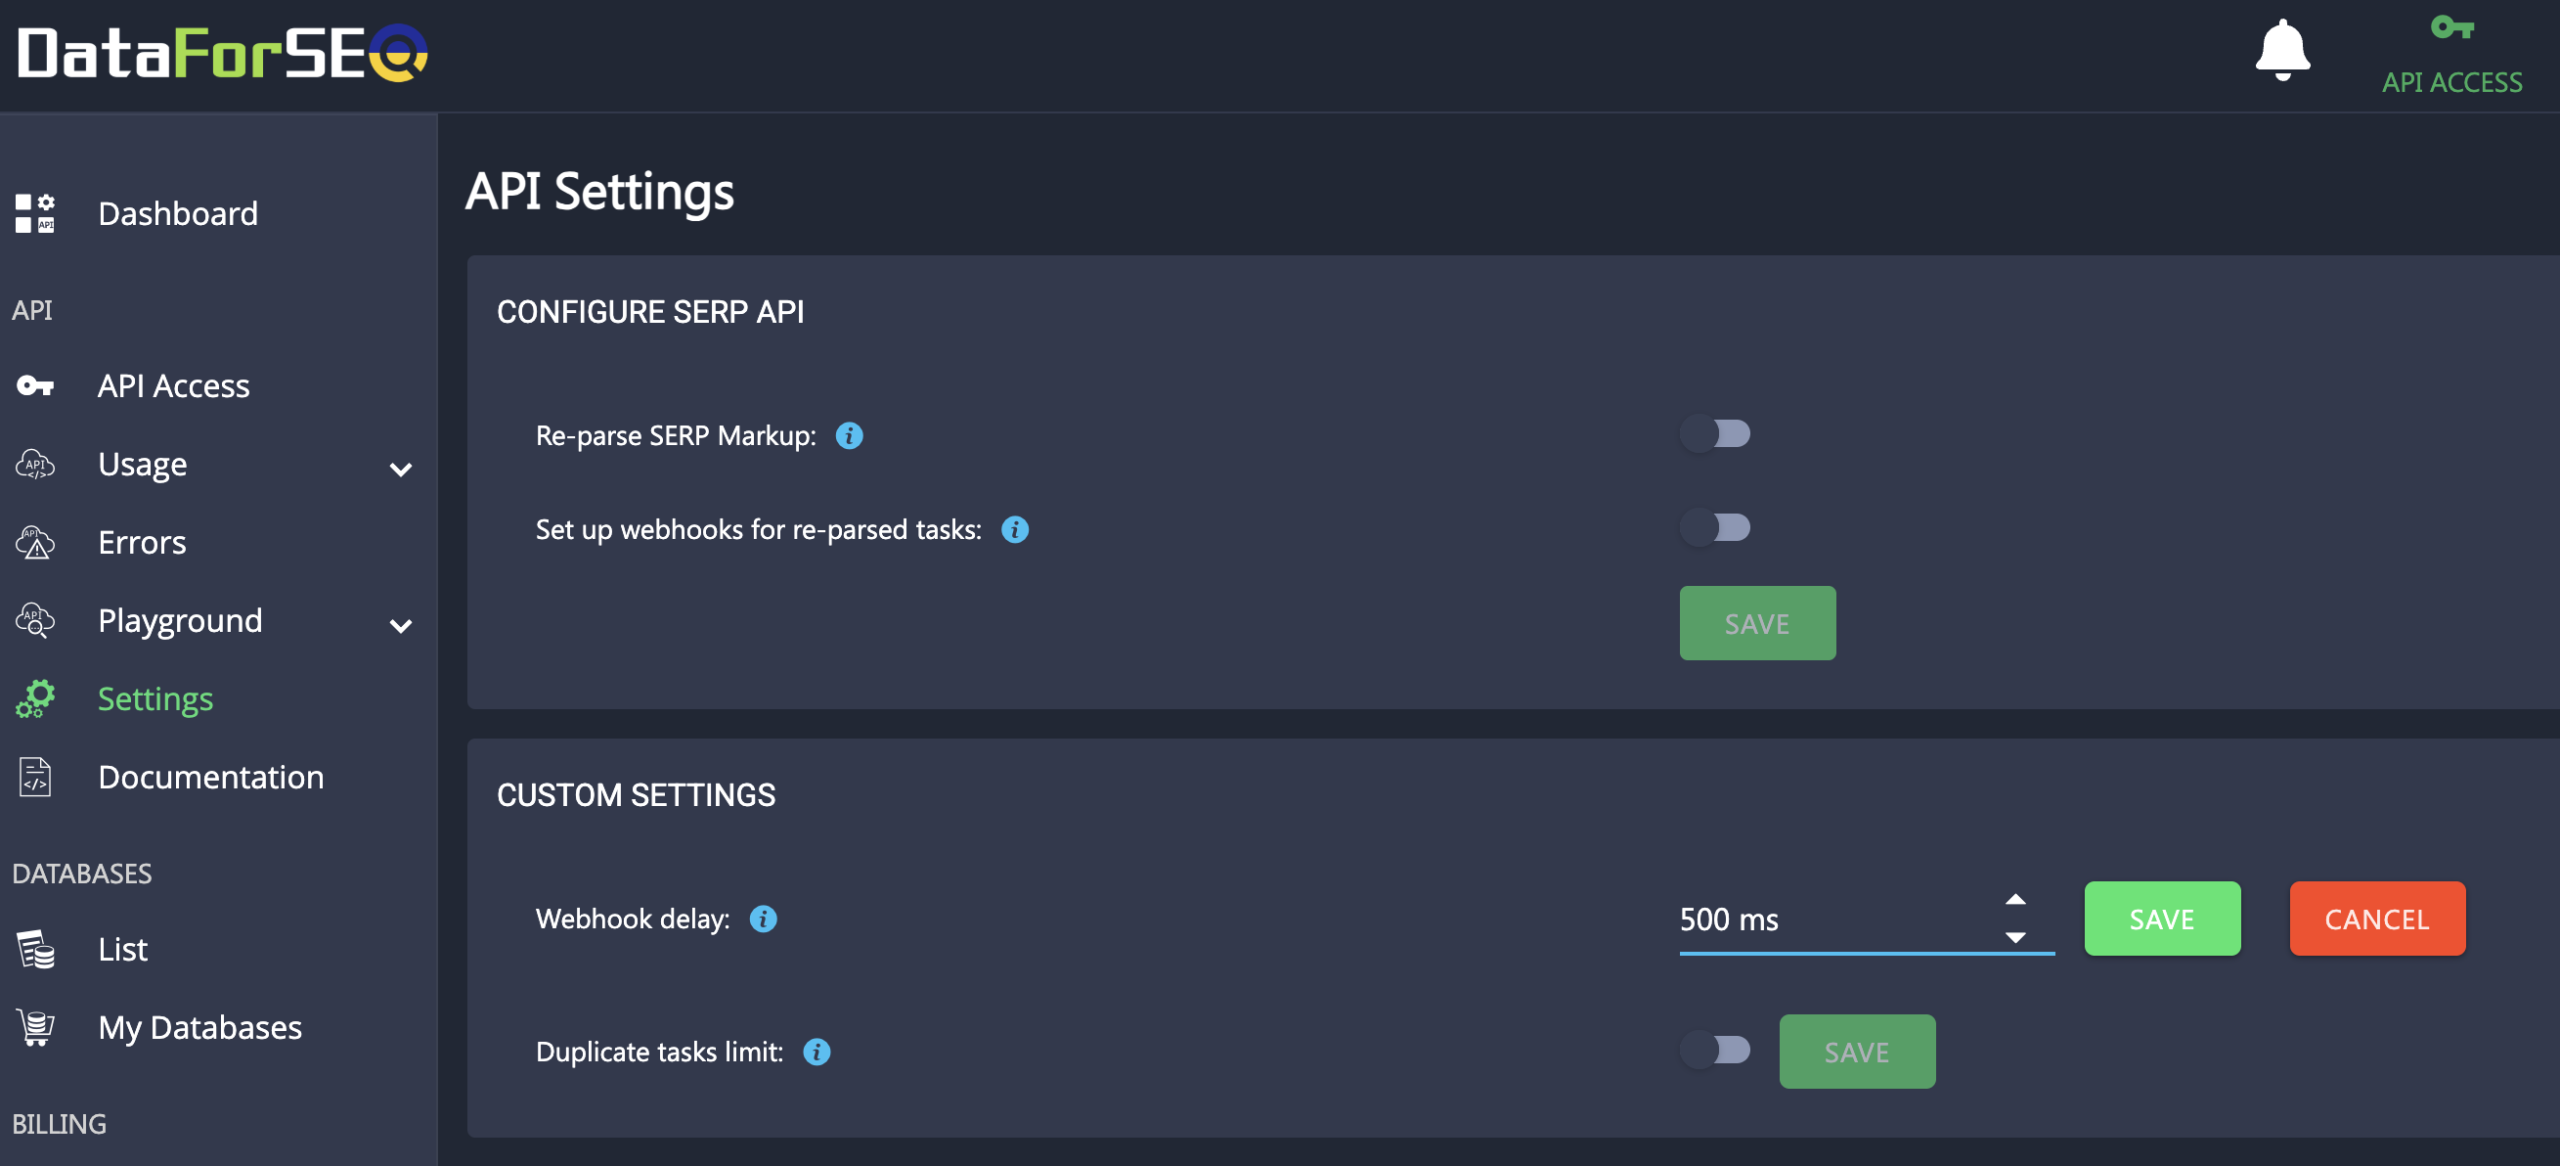Enable webhooks for re-parsed tasks switch

(1715, 527)
